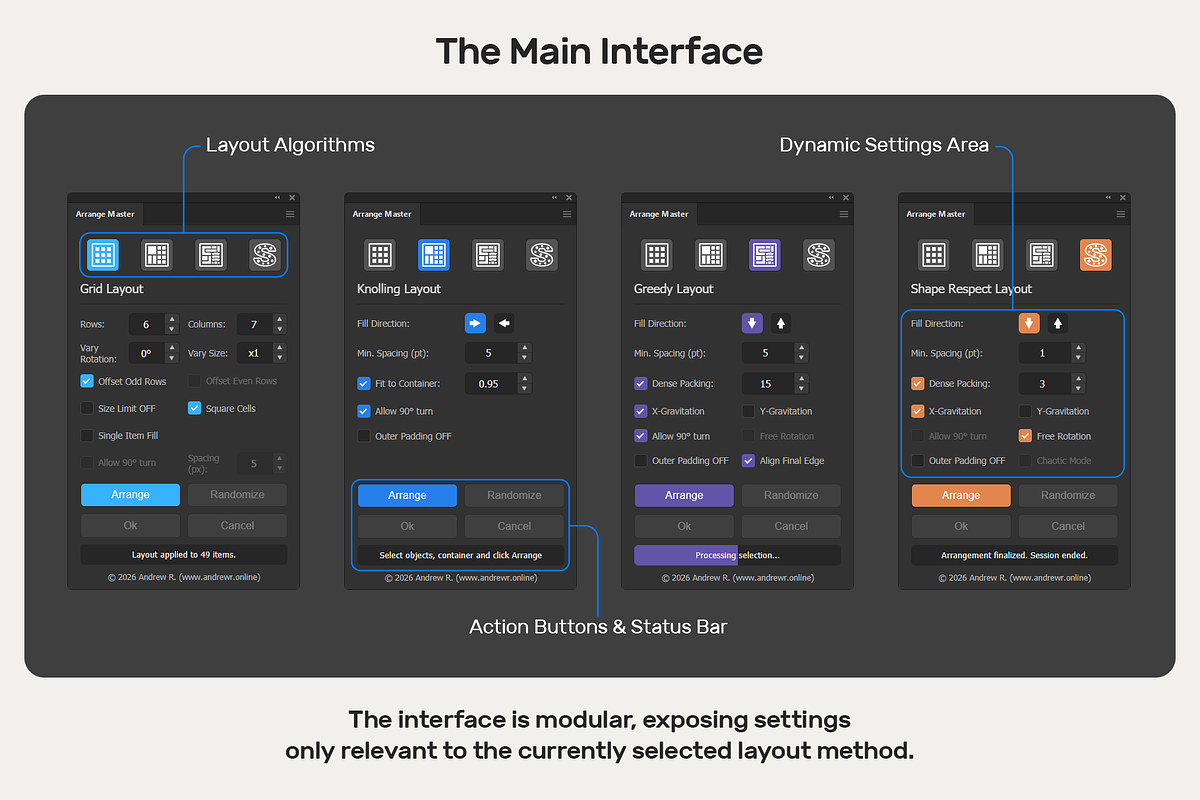1200x800 pixels.
Task: Click Arrange button in Grid Layout panel
Action: tap(130, 495)
